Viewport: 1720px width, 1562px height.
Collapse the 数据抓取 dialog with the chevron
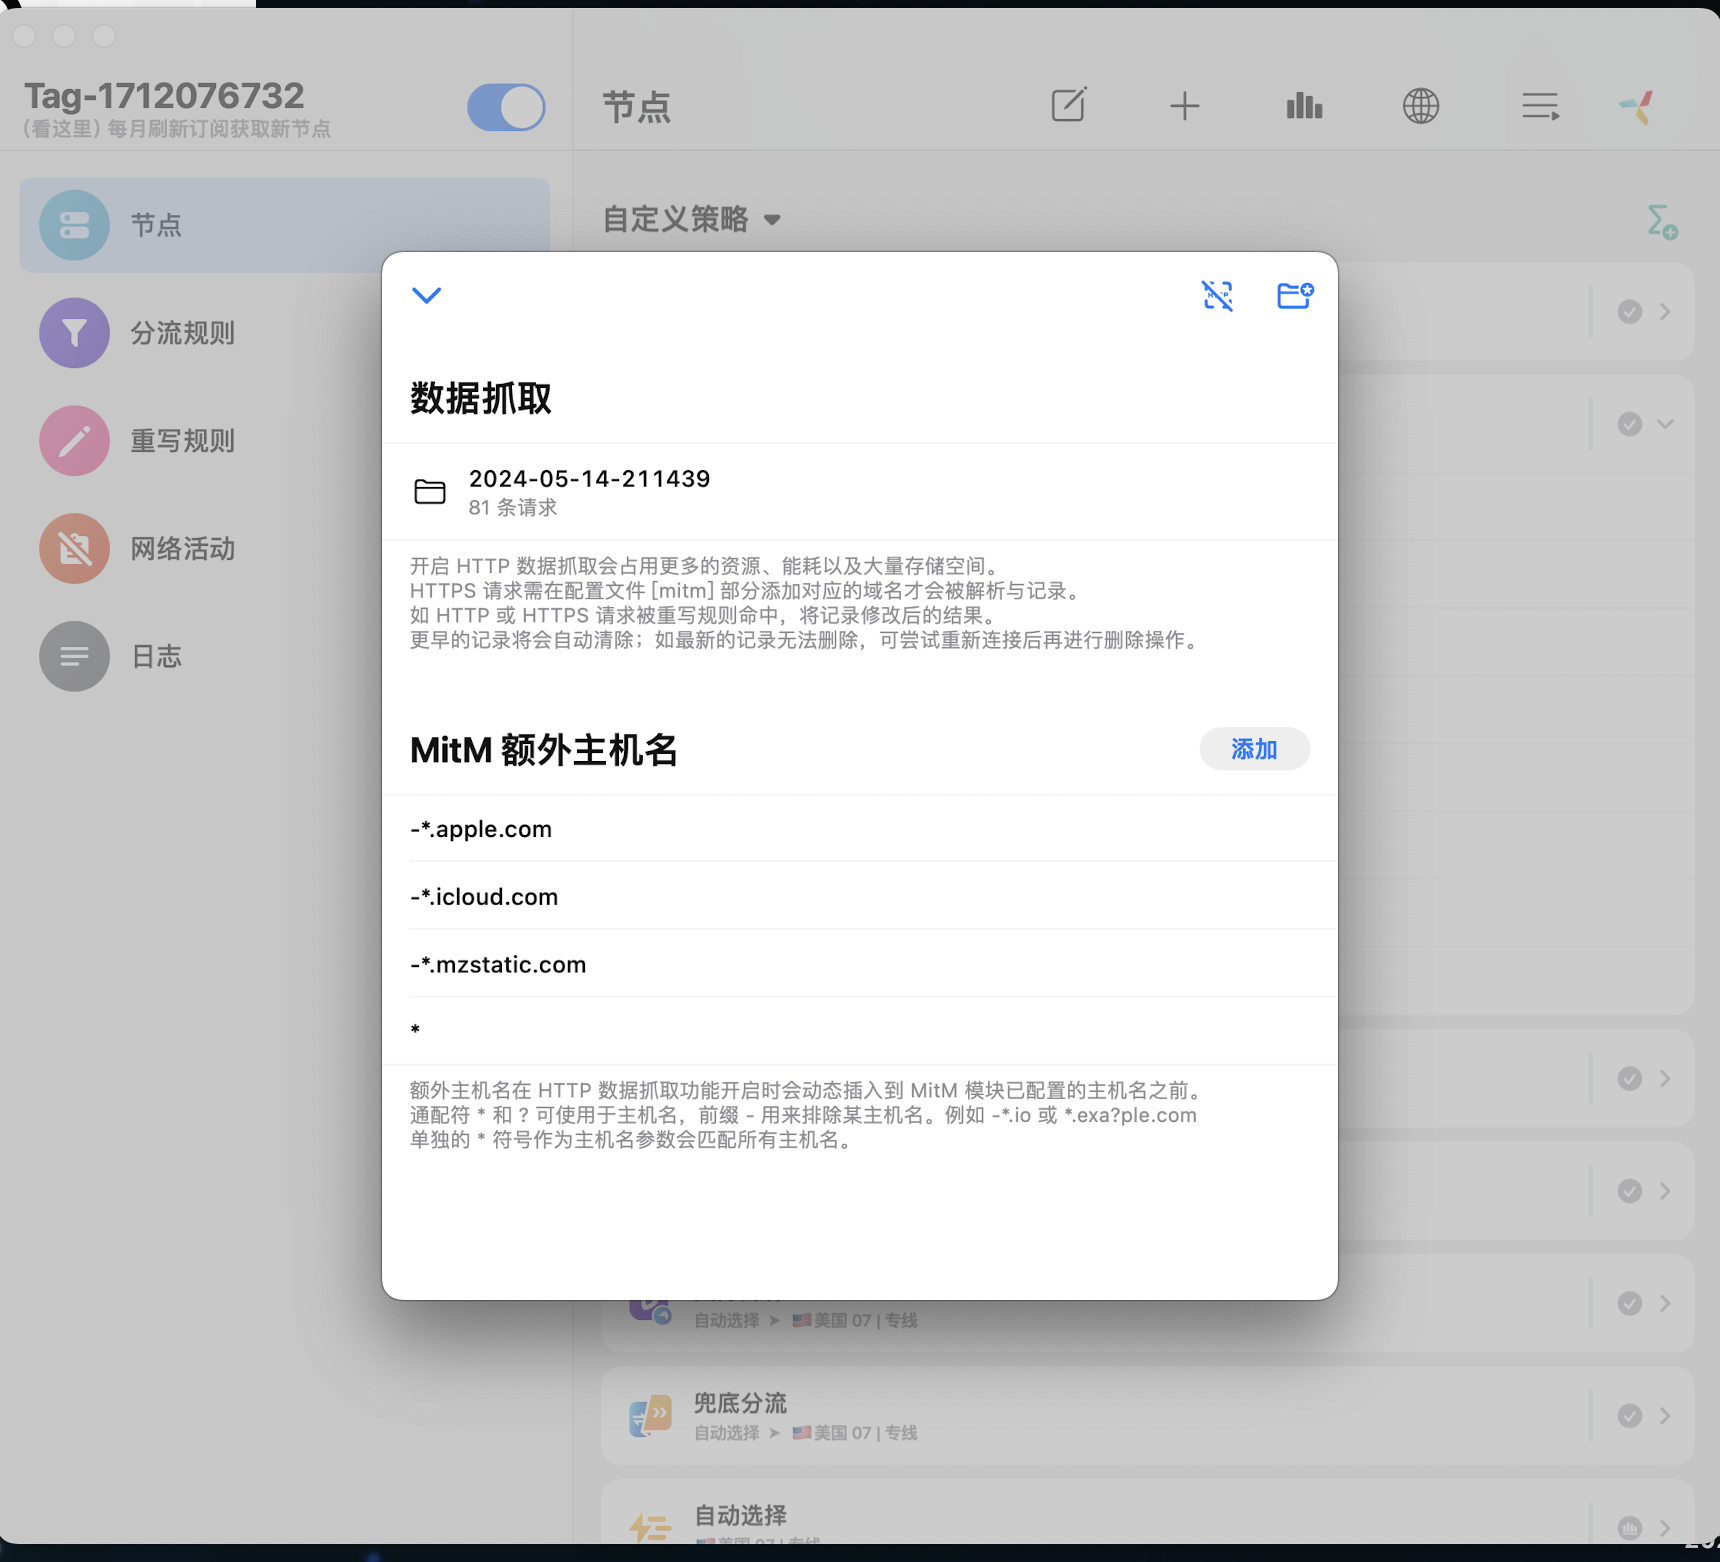pos(427,295)
